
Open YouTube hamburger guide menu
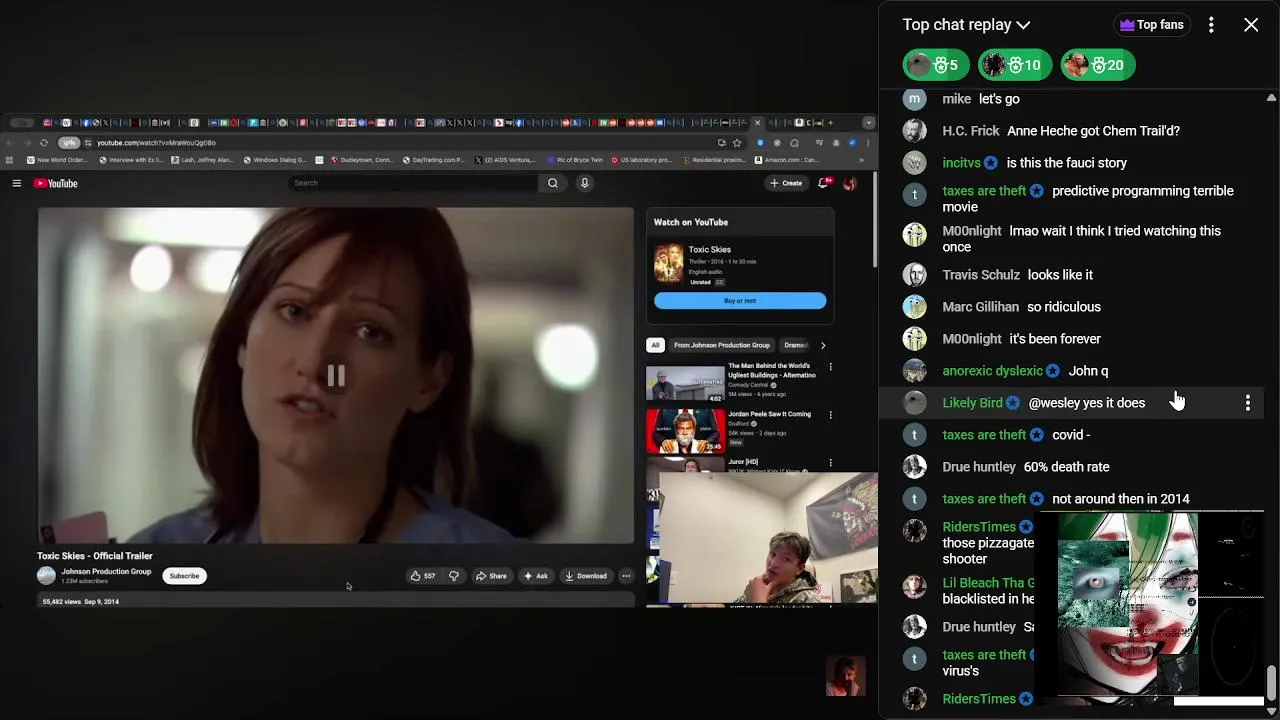point(17,183)
